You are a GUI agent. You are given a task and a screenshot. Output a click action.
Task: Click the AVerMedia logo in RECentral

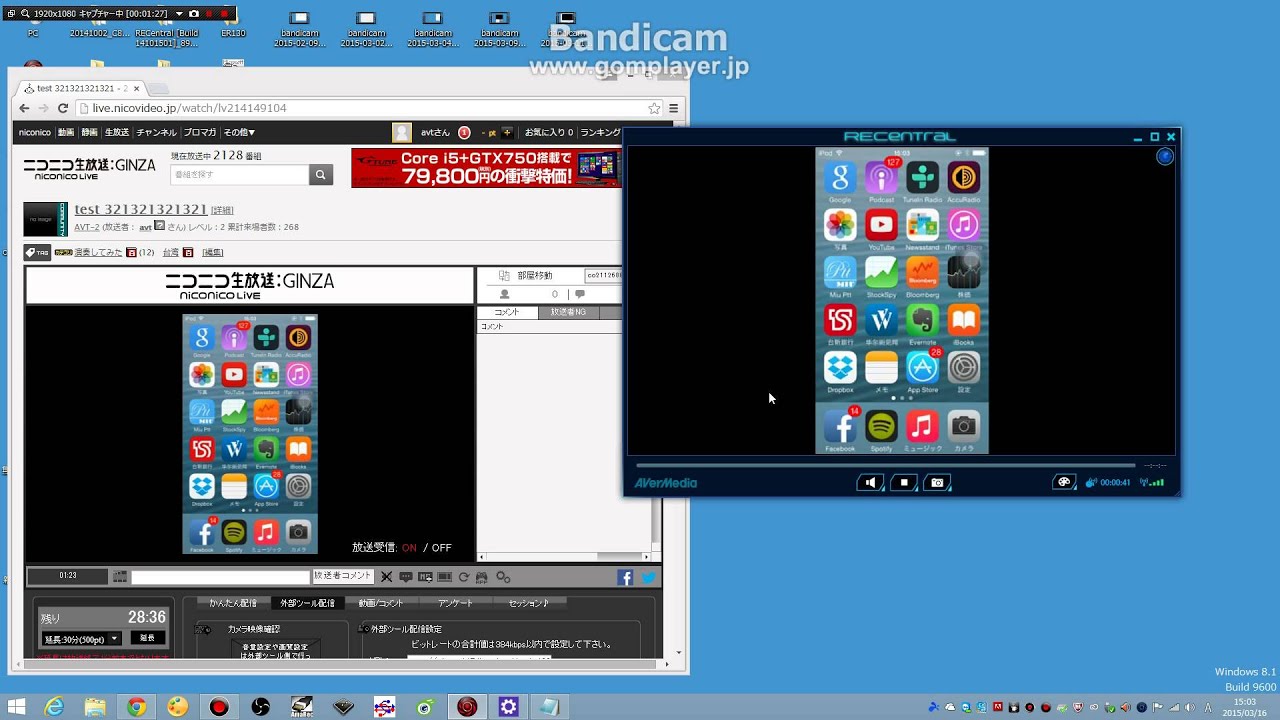point(665,483)
